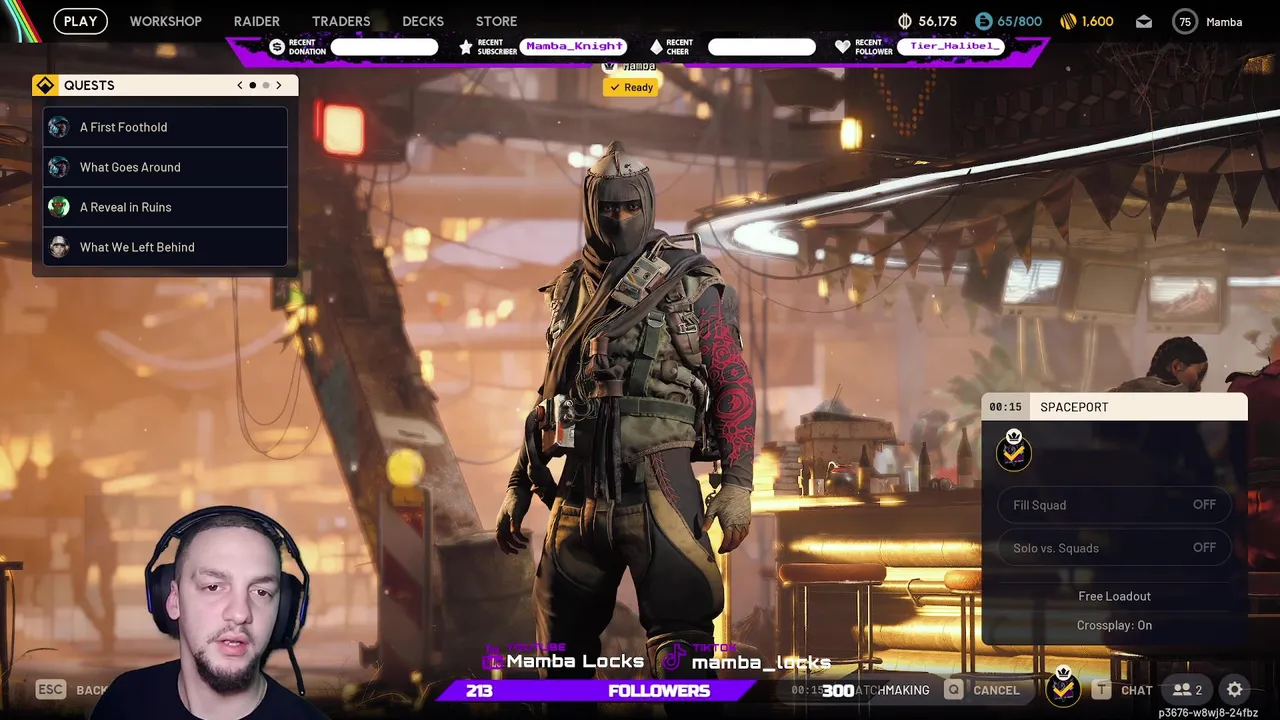The image size is (1280, 720).
Task: Click the gold token icon beside 1.600
Action: point(1068,21)
